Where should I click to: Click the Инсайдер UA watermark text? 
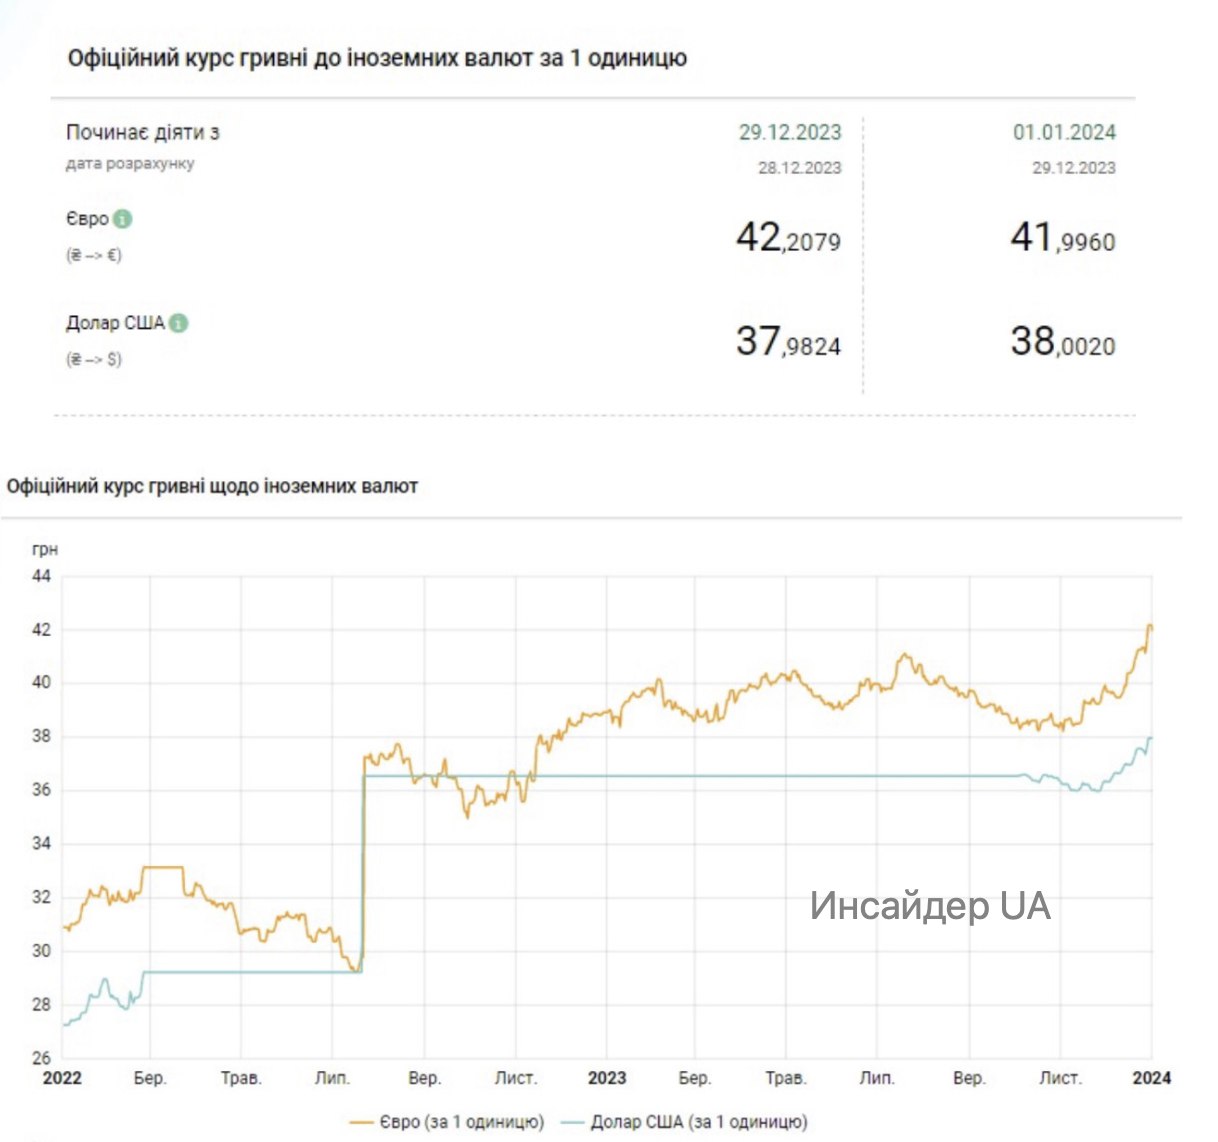(x=929, y=906)
